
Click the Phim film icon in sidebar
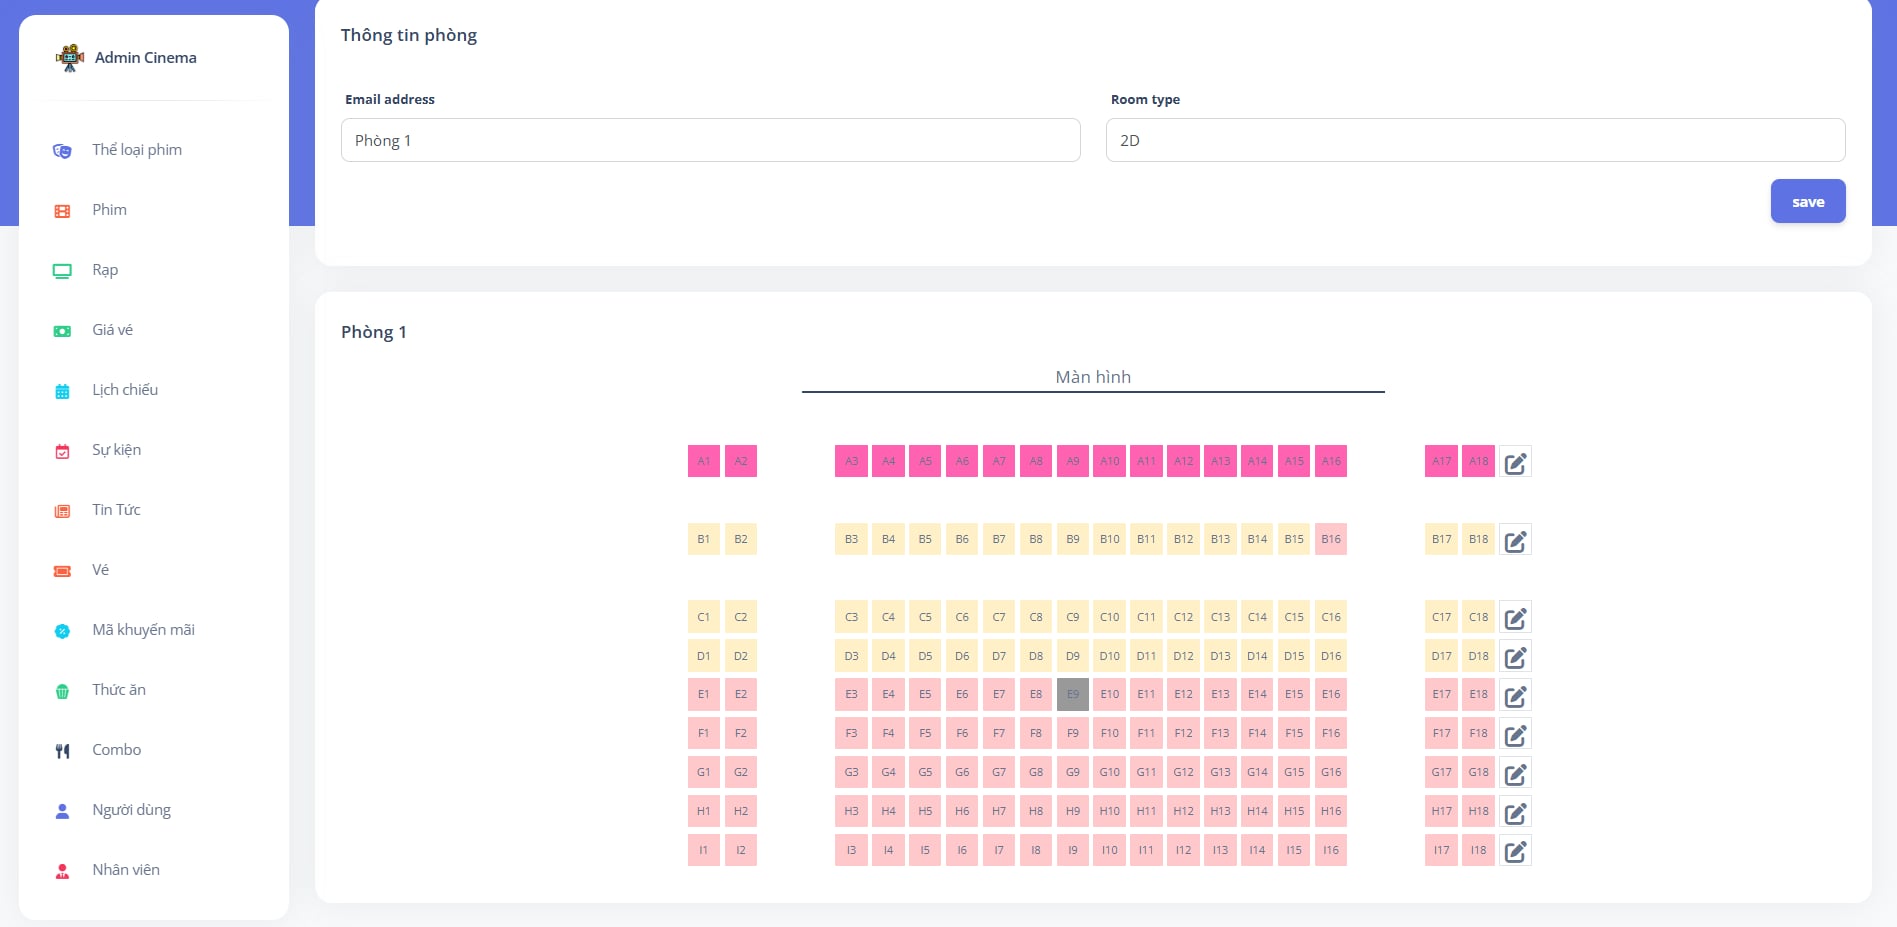pos(62,211)
